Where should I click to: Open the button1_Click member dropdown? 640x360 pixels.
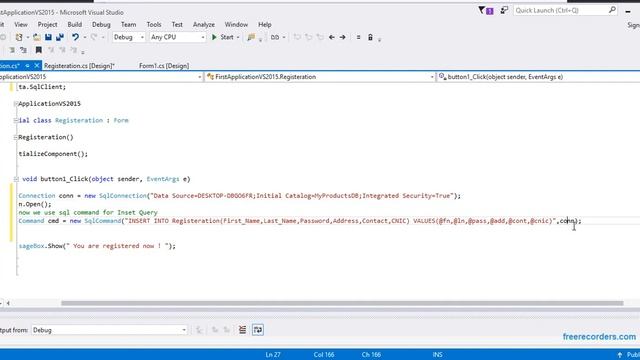(538, 77)
